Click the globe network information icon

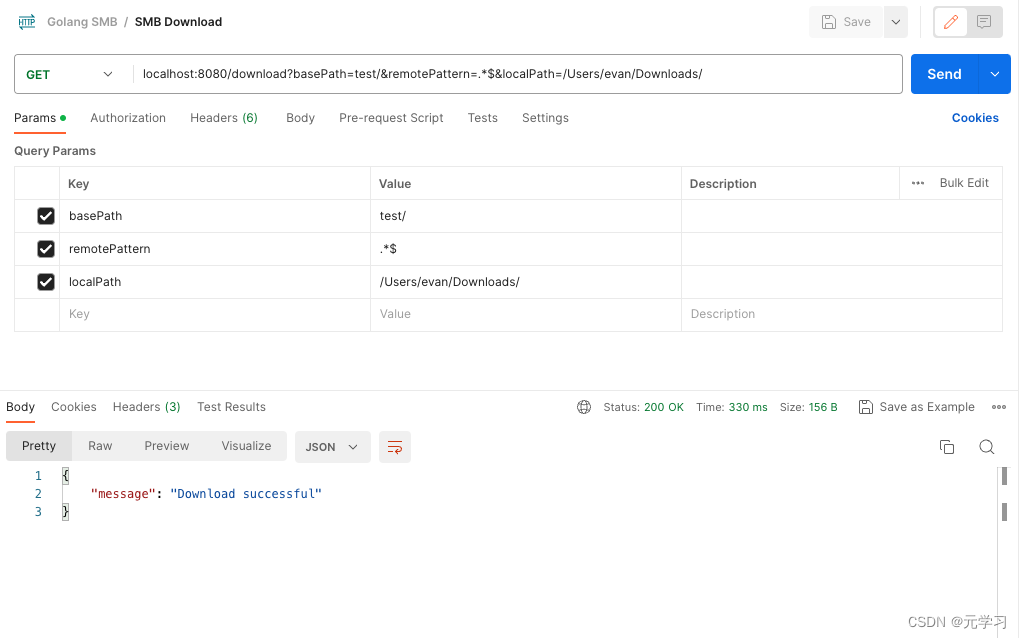tap(583, 407)
